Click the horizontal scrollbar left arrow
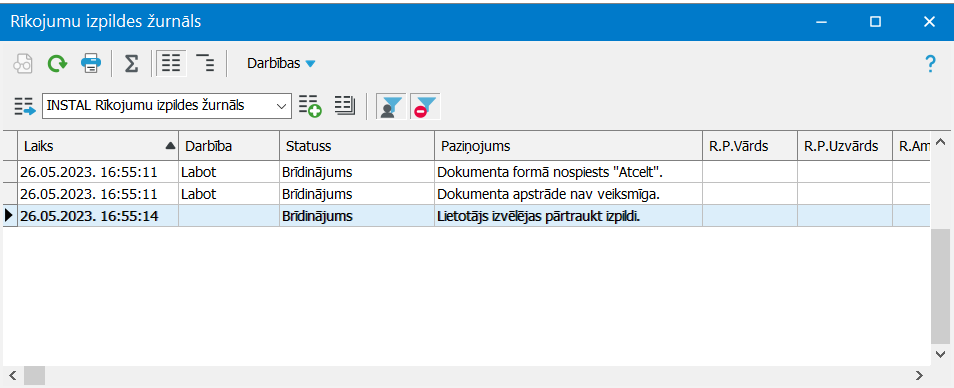 pyautogui.click(x=12, y=375)
